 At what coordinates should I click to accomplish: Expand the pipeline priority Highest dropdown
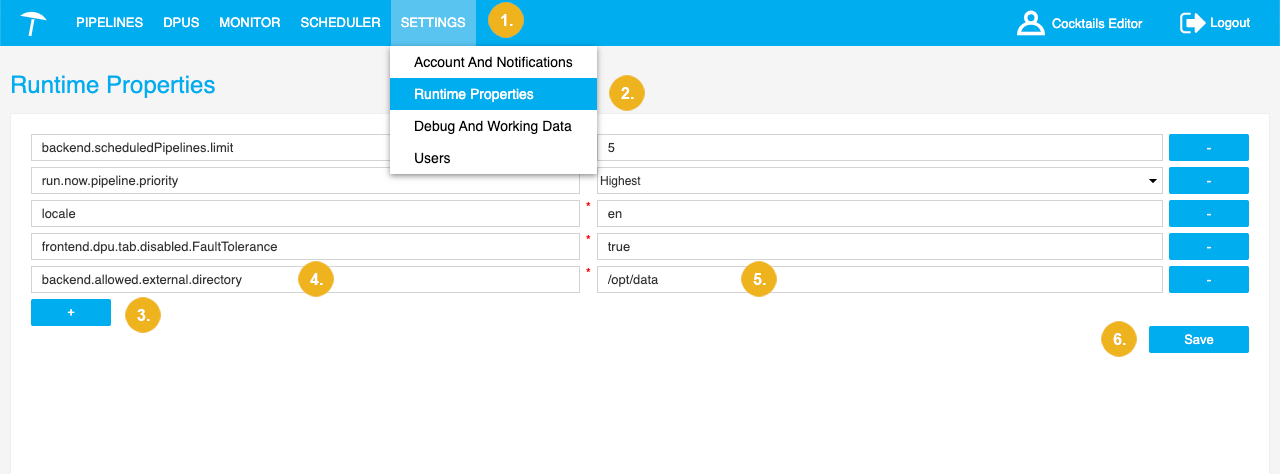[x=879, y=181]
